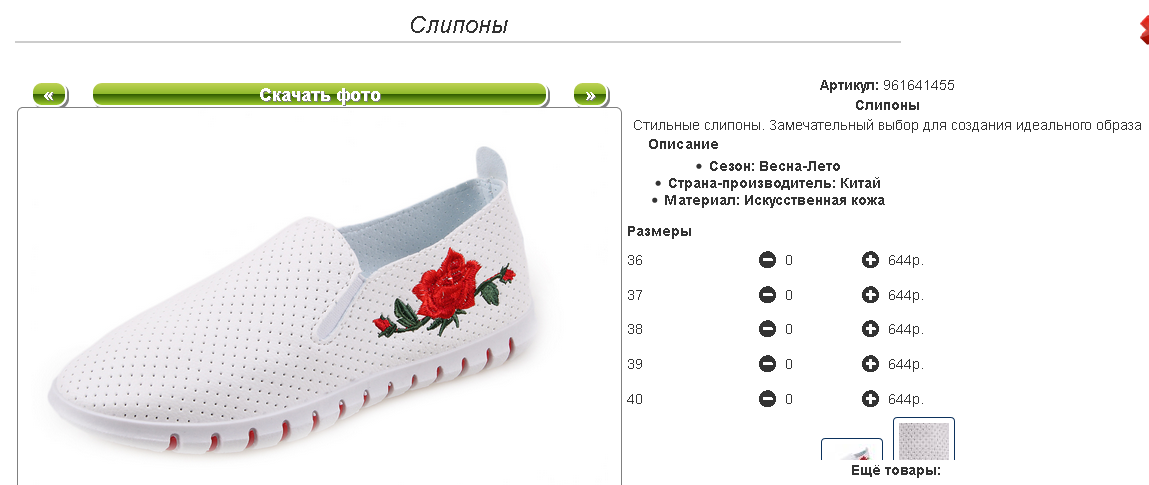Add one pair of size 40

click(870, 399)
